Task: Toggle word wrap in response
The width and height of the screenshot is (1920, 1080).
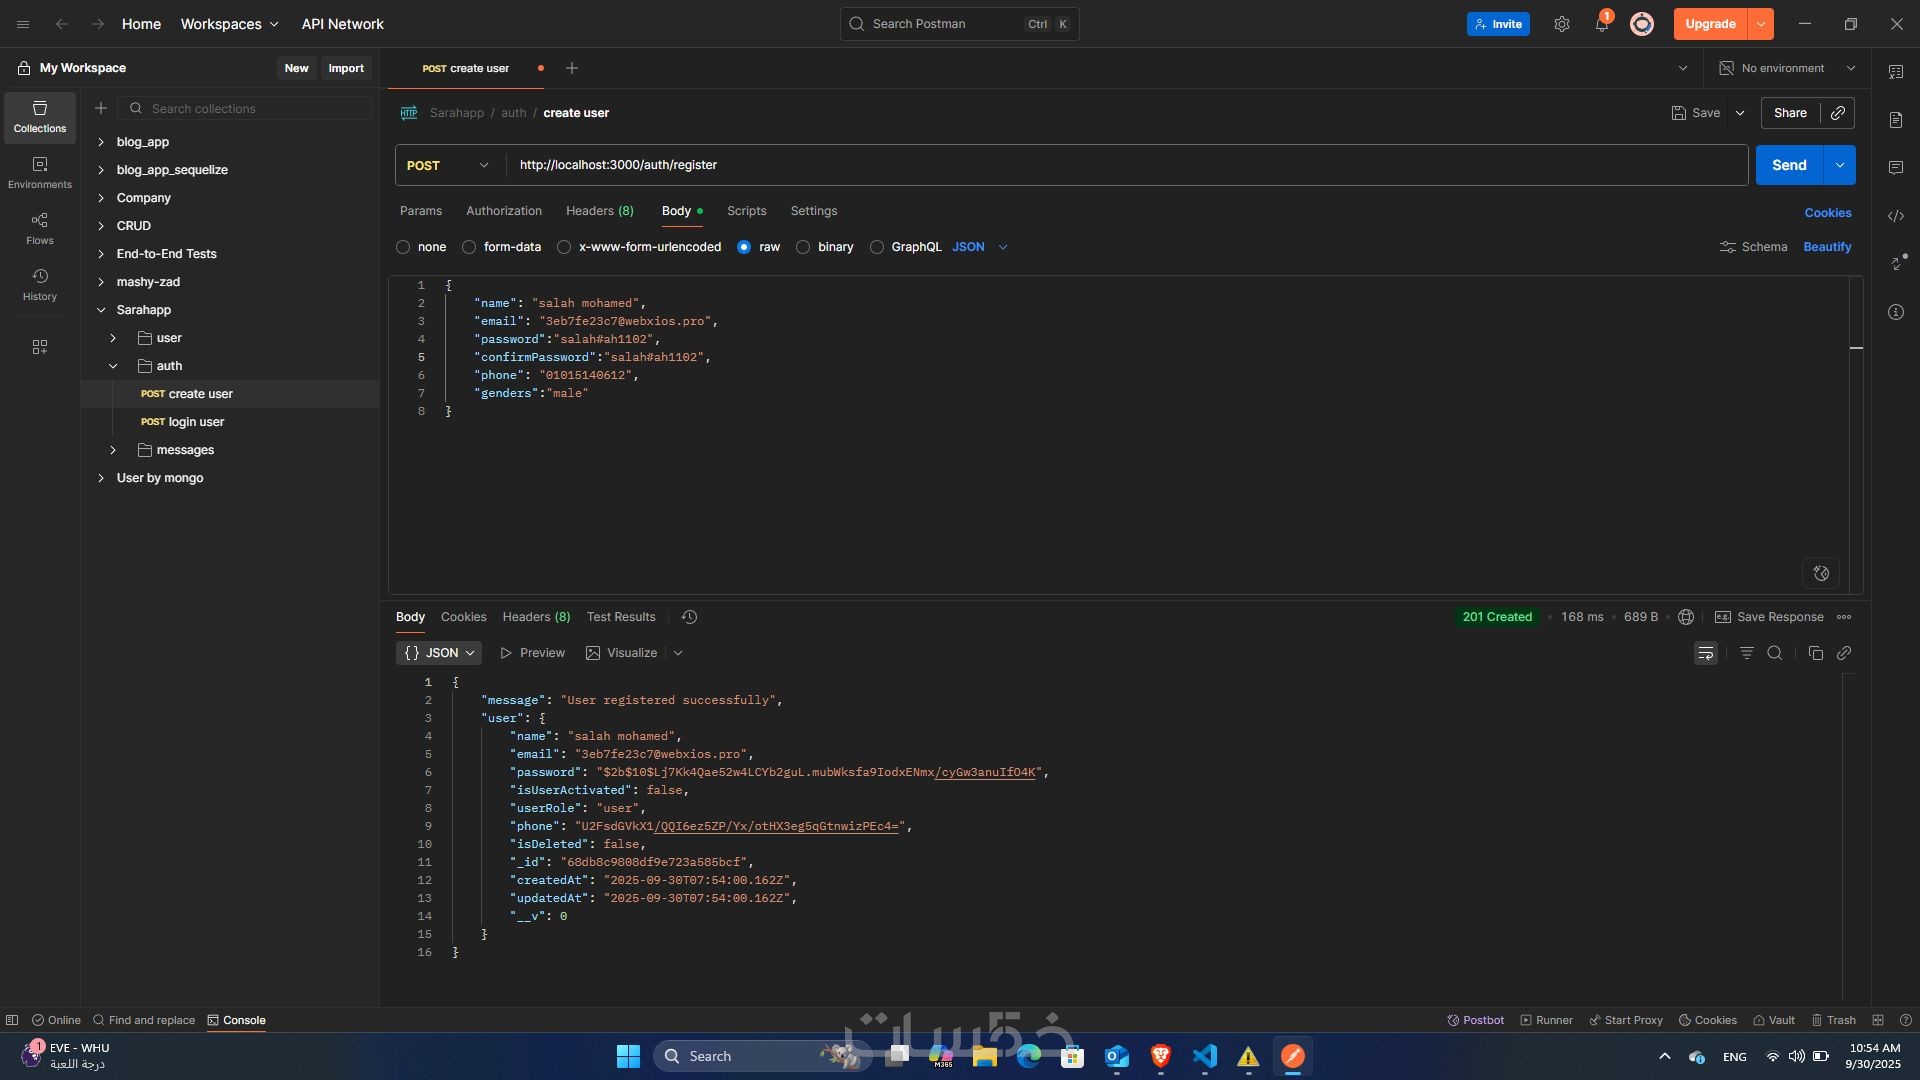Action: point(1706,653)
